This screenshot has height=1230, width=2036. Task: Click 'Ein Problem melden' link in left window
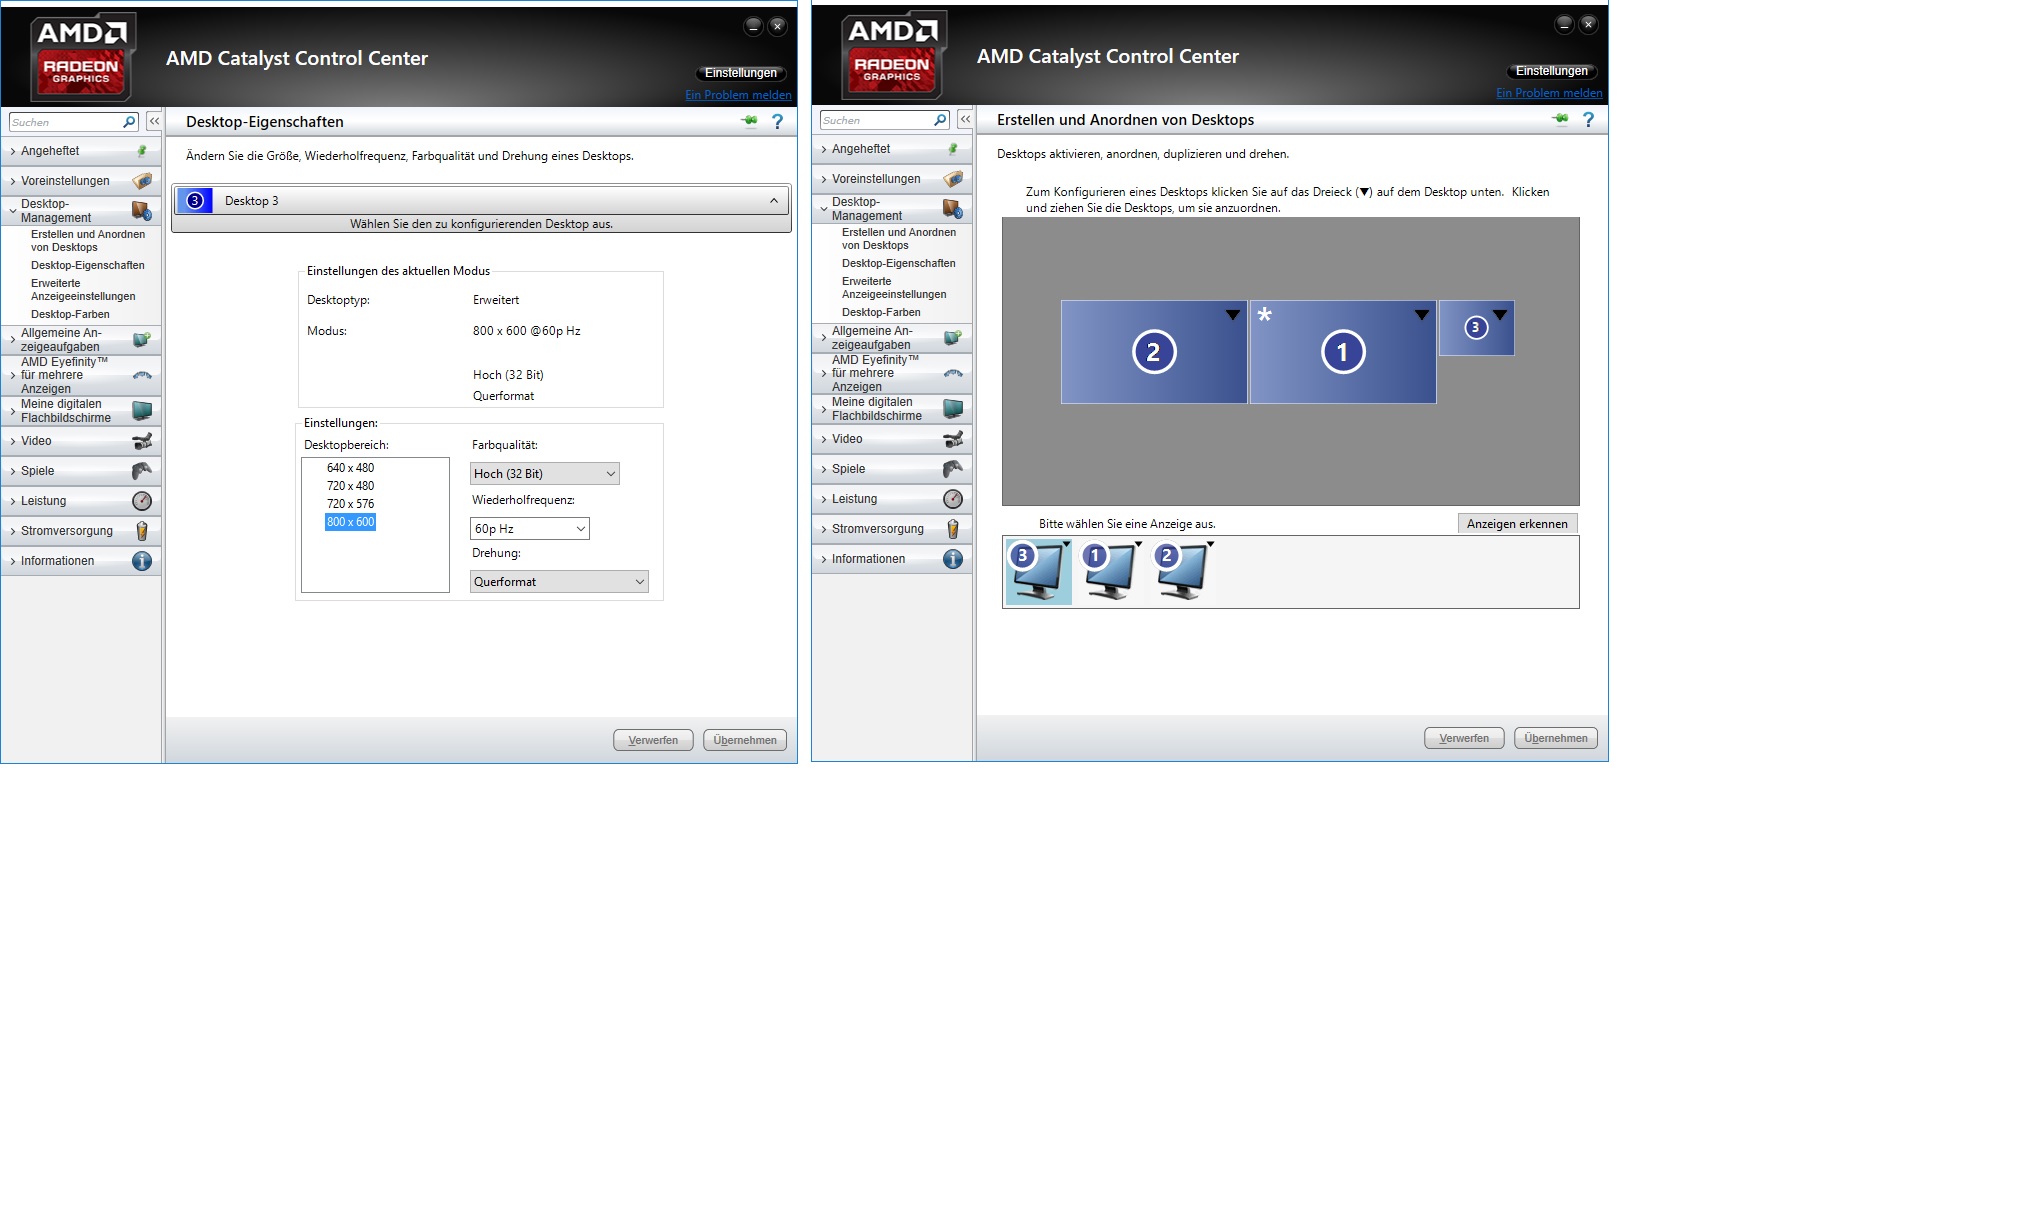[738, 95]
